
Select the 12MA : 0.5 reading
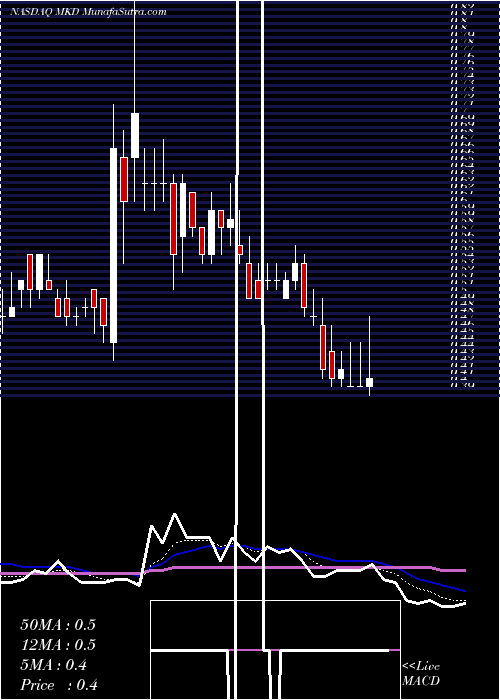tap(58, 645)
